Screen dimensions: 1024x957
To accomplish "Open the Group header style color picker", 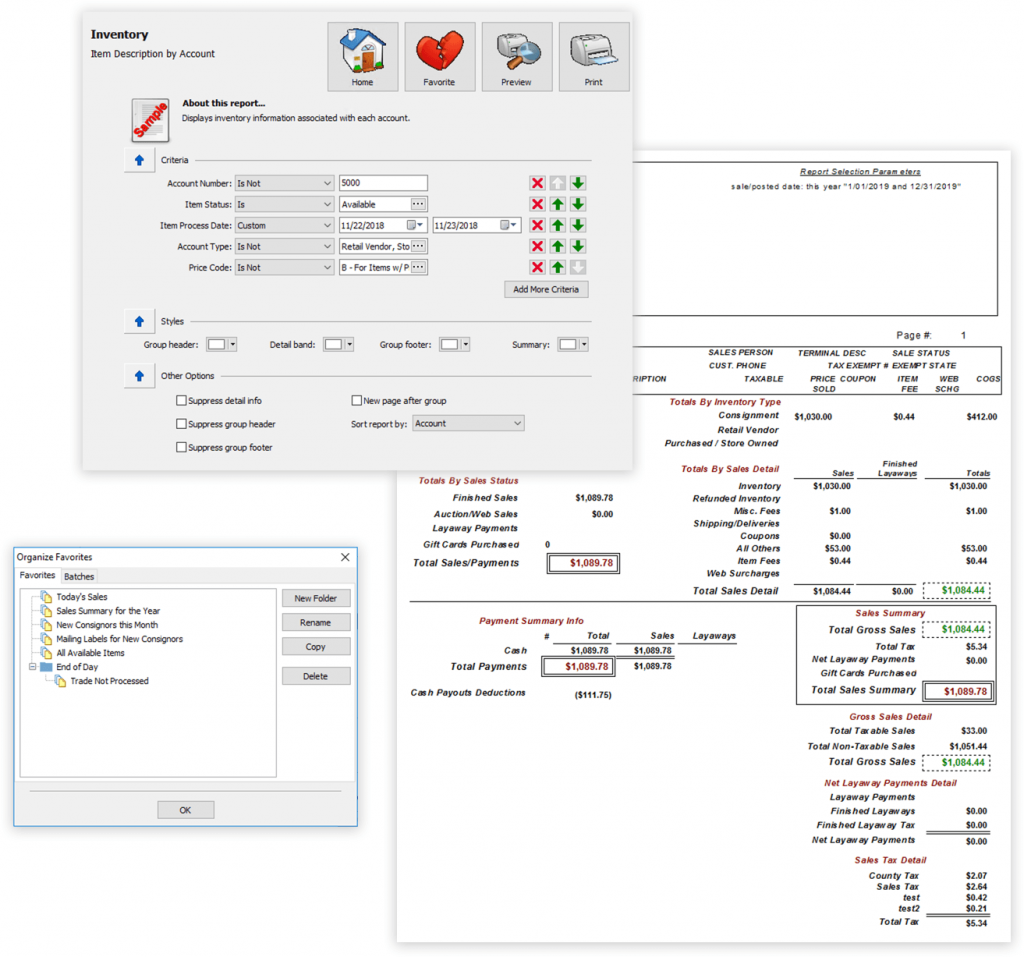I will [x=222, y=344].
